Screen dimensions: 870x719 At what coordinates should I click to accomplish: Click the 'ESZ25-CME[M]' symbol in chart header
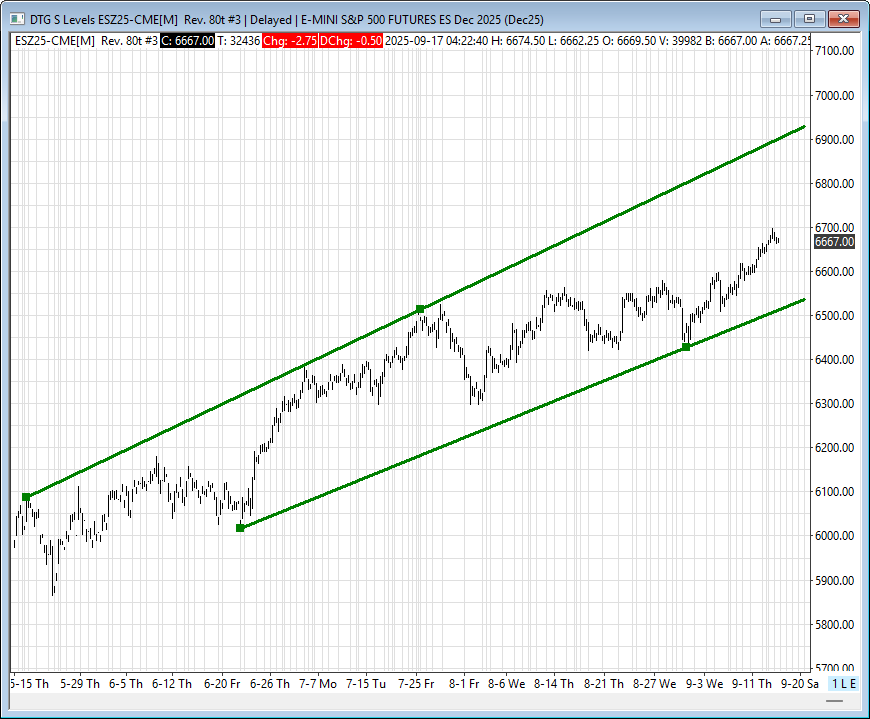(54, 40)
